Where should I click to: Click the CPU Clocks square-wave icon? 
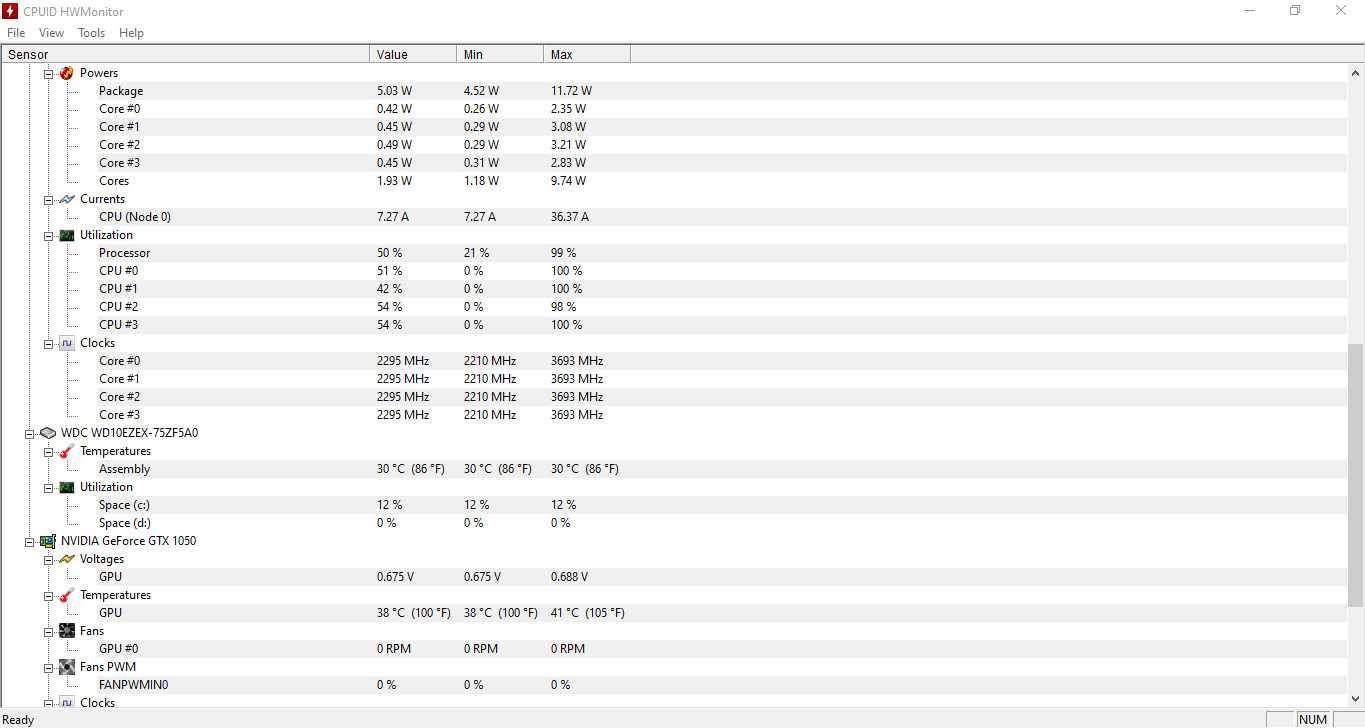click(67, 343)
